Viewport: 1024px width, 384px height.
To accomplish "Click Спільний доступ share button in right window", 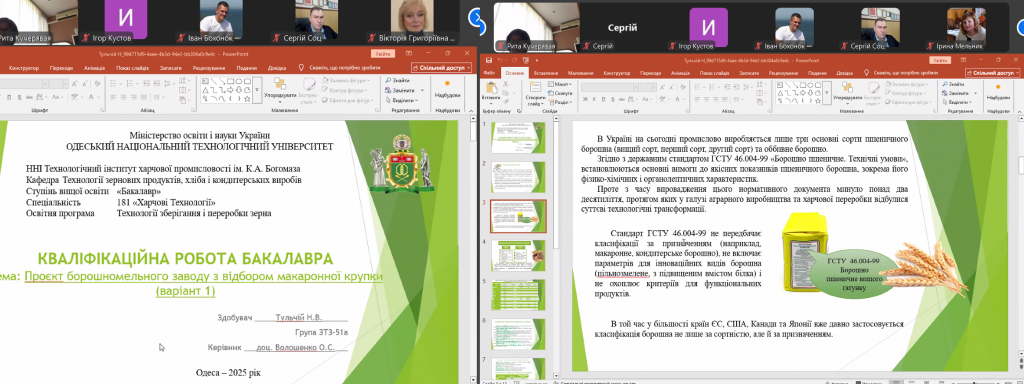I will 992,73.
